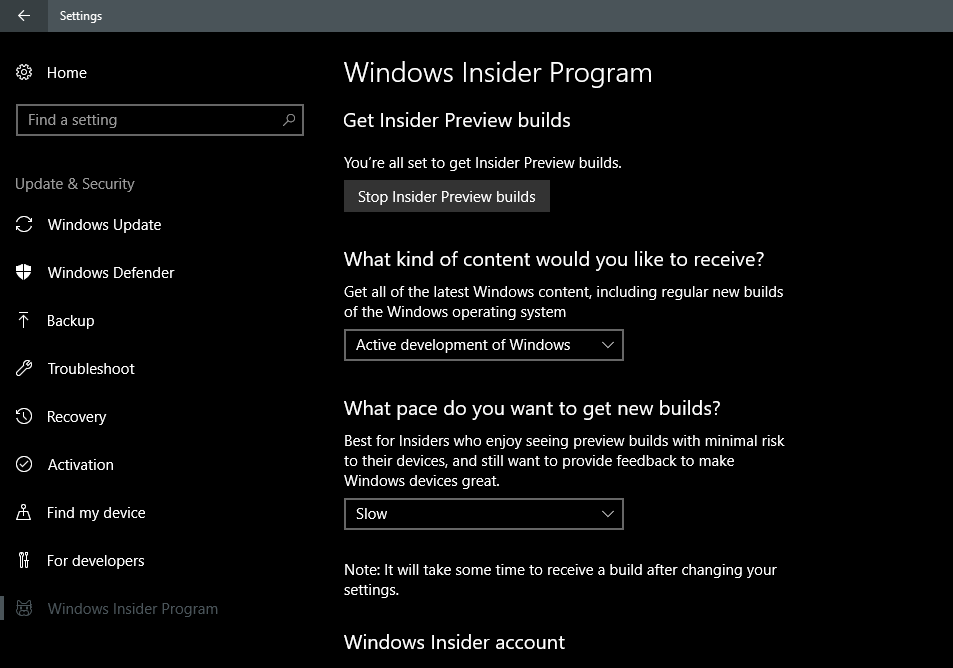This screenshot has width=953, height=668.
Task: Click the Get Insider Preview builds heading
Action: [457, 120]
